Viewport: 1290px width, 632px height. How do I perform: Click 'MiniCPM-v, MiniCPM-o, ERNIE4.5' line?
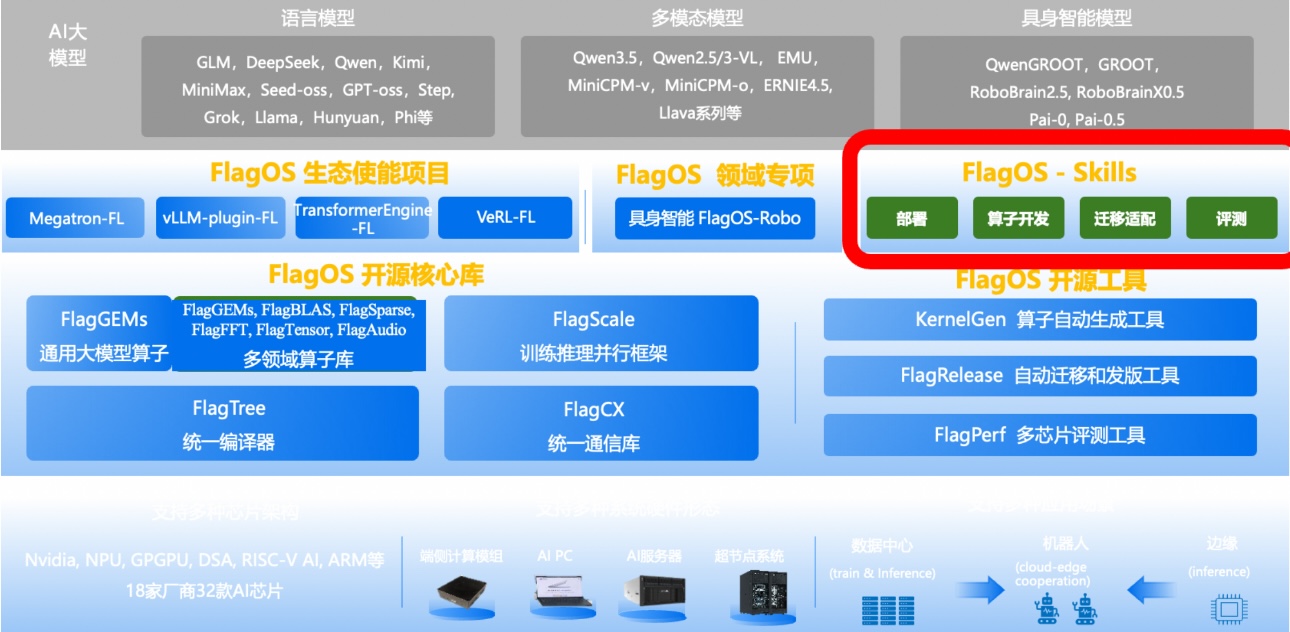(x=700, y=85)
